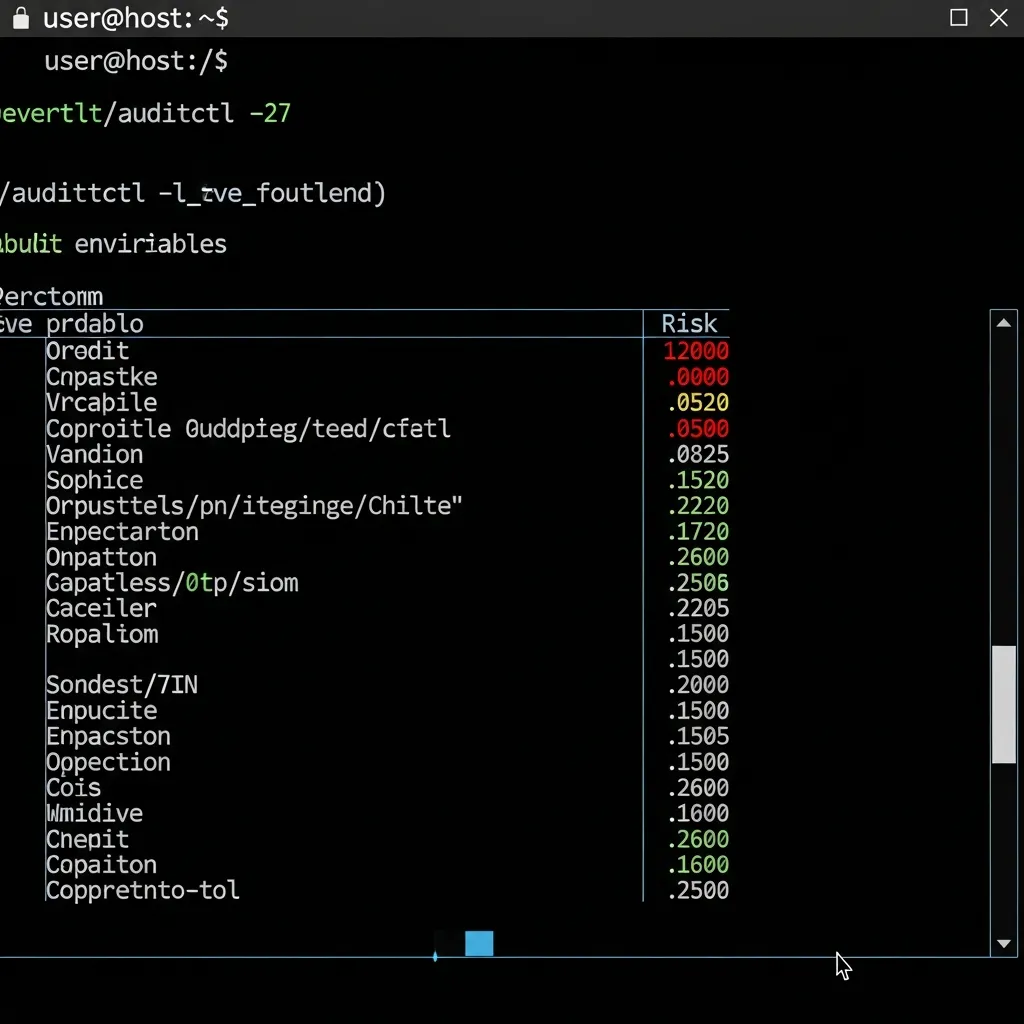Click the blue slider marker at the bottom

pos(479,943)
